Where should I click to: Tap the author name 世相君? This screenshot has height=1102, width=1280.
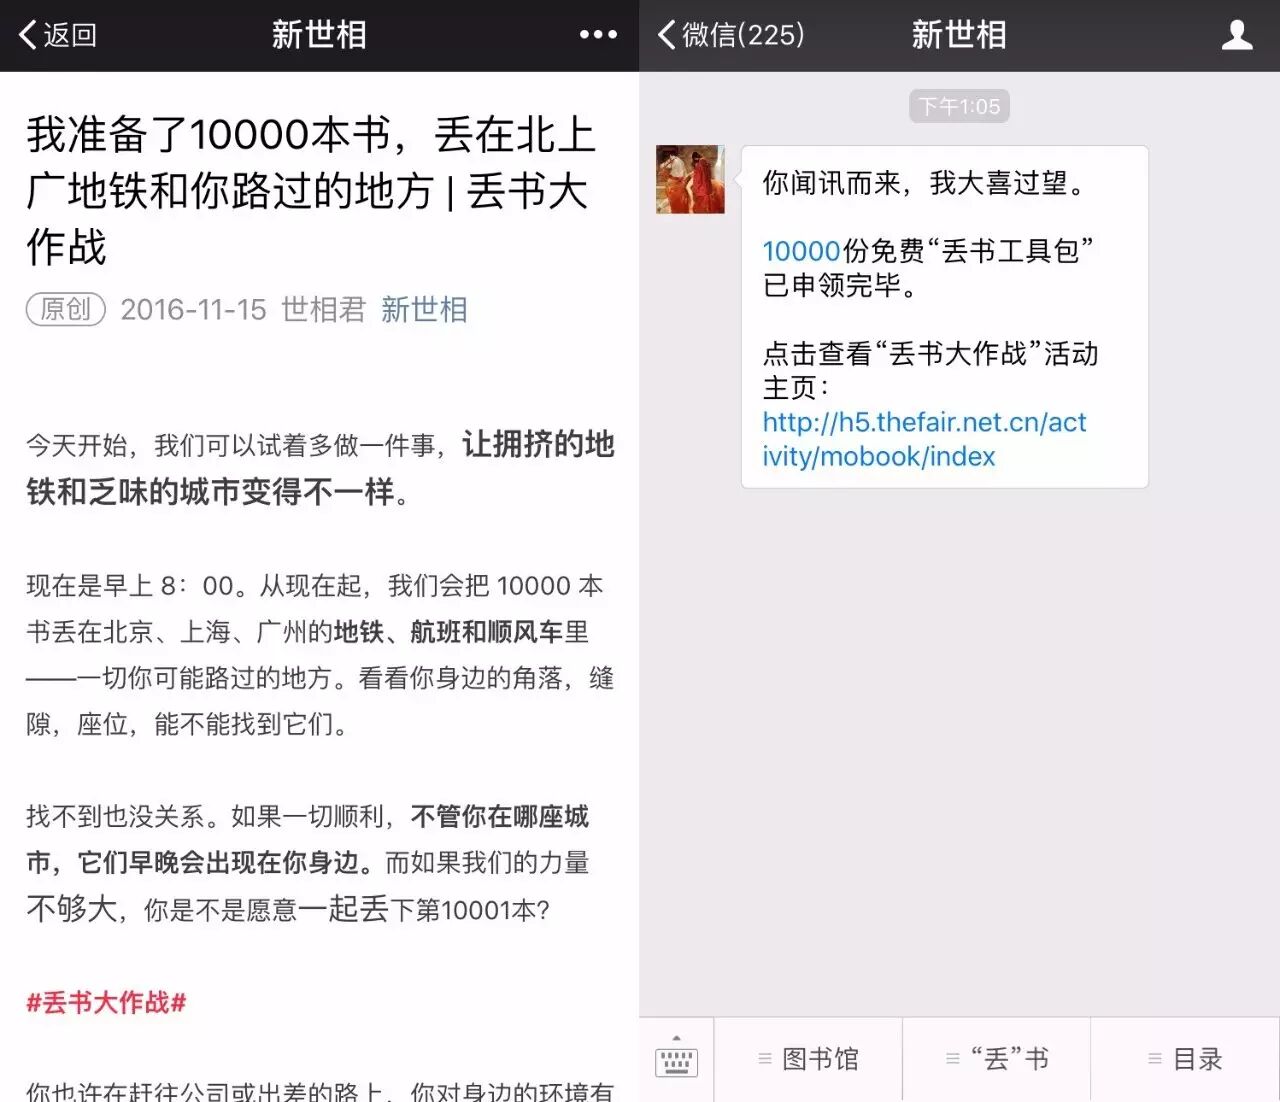click(x=323, y=310)
